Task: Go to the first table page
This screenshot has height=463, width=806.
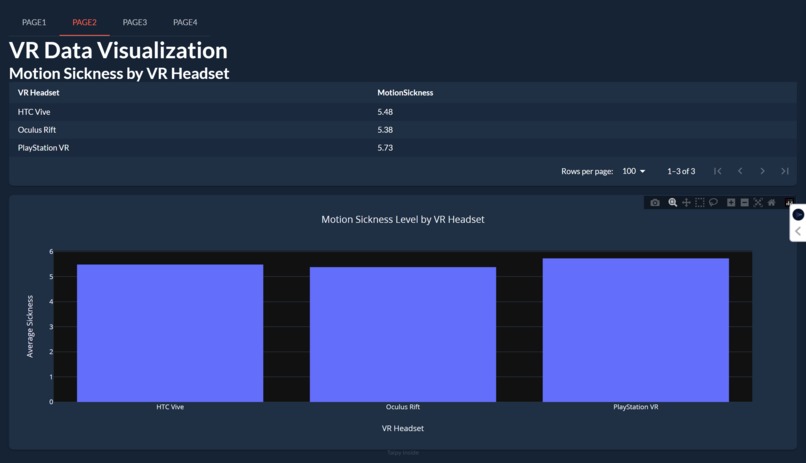Action: (x=718, y=171)
